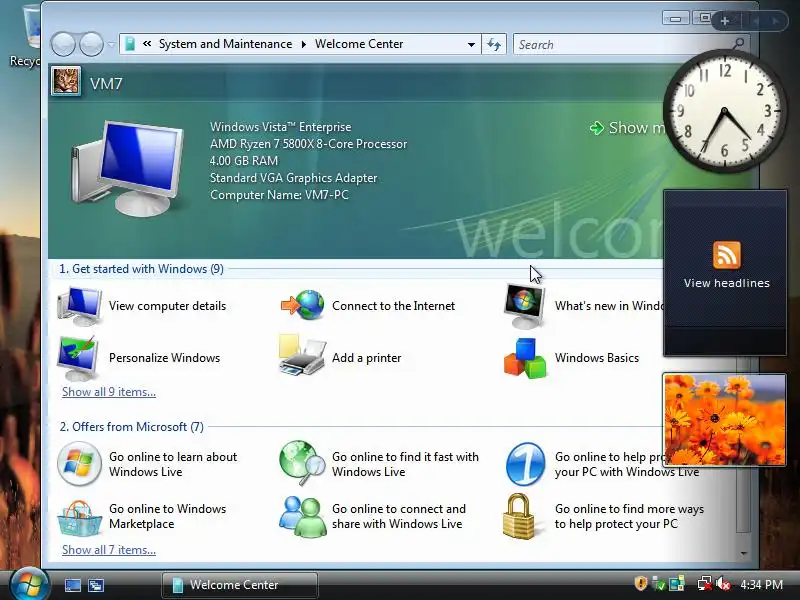Click the taskbar clock showing 4:34 PM
This screenshot has height=600, width=800.
761,584
